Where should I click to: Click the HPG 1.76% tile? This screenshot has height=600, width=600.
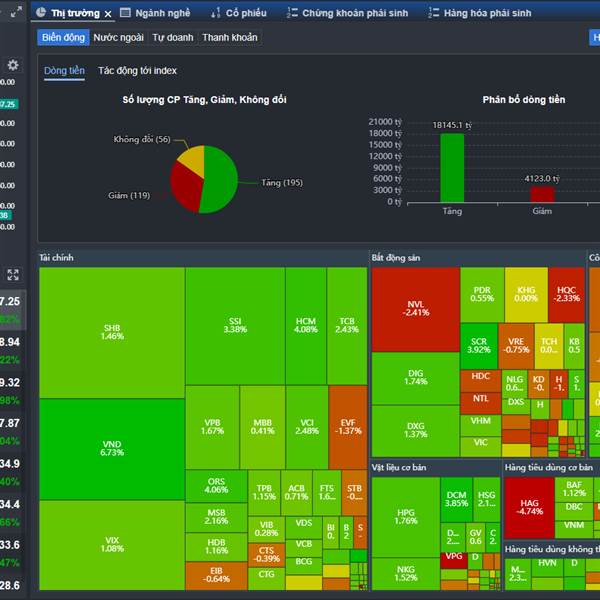pos(406,517)
